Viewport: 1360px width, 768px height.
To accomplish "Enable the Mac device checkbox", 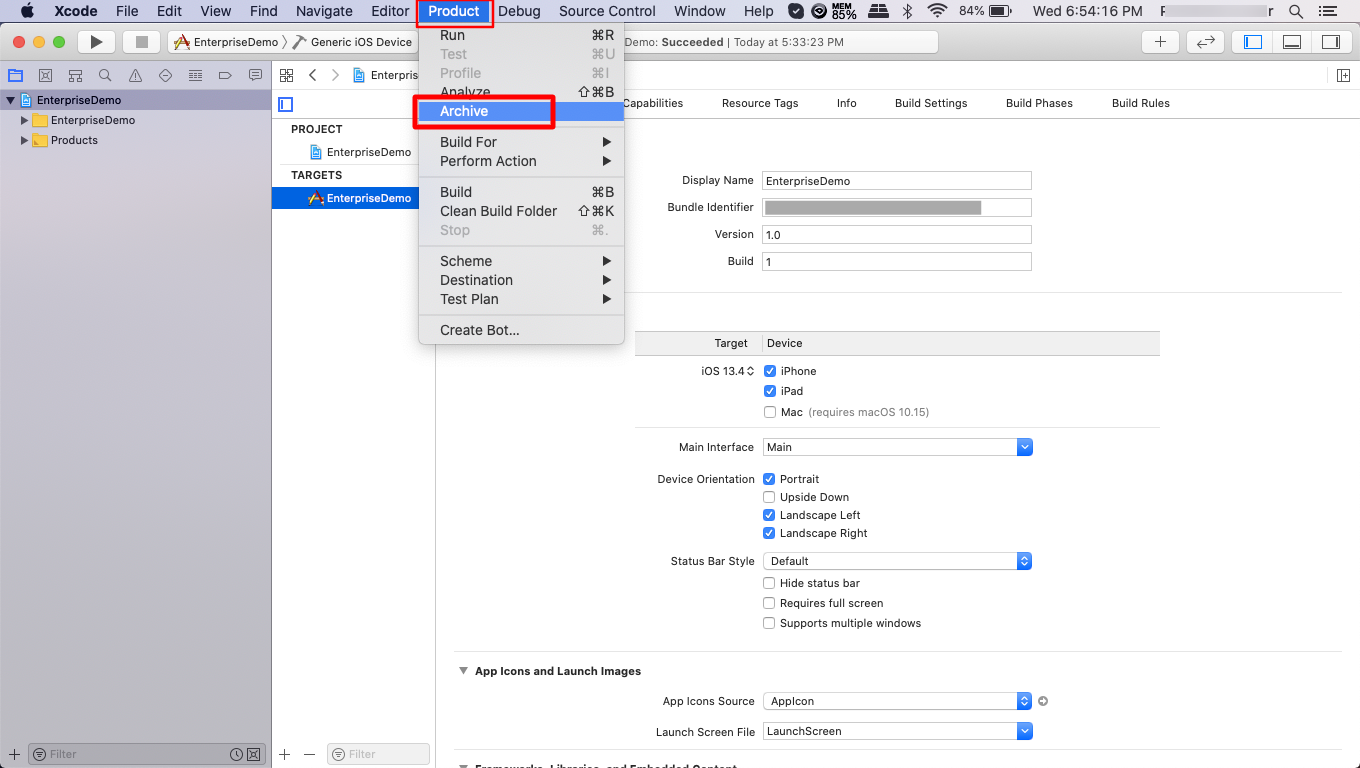I will (770, 412).
